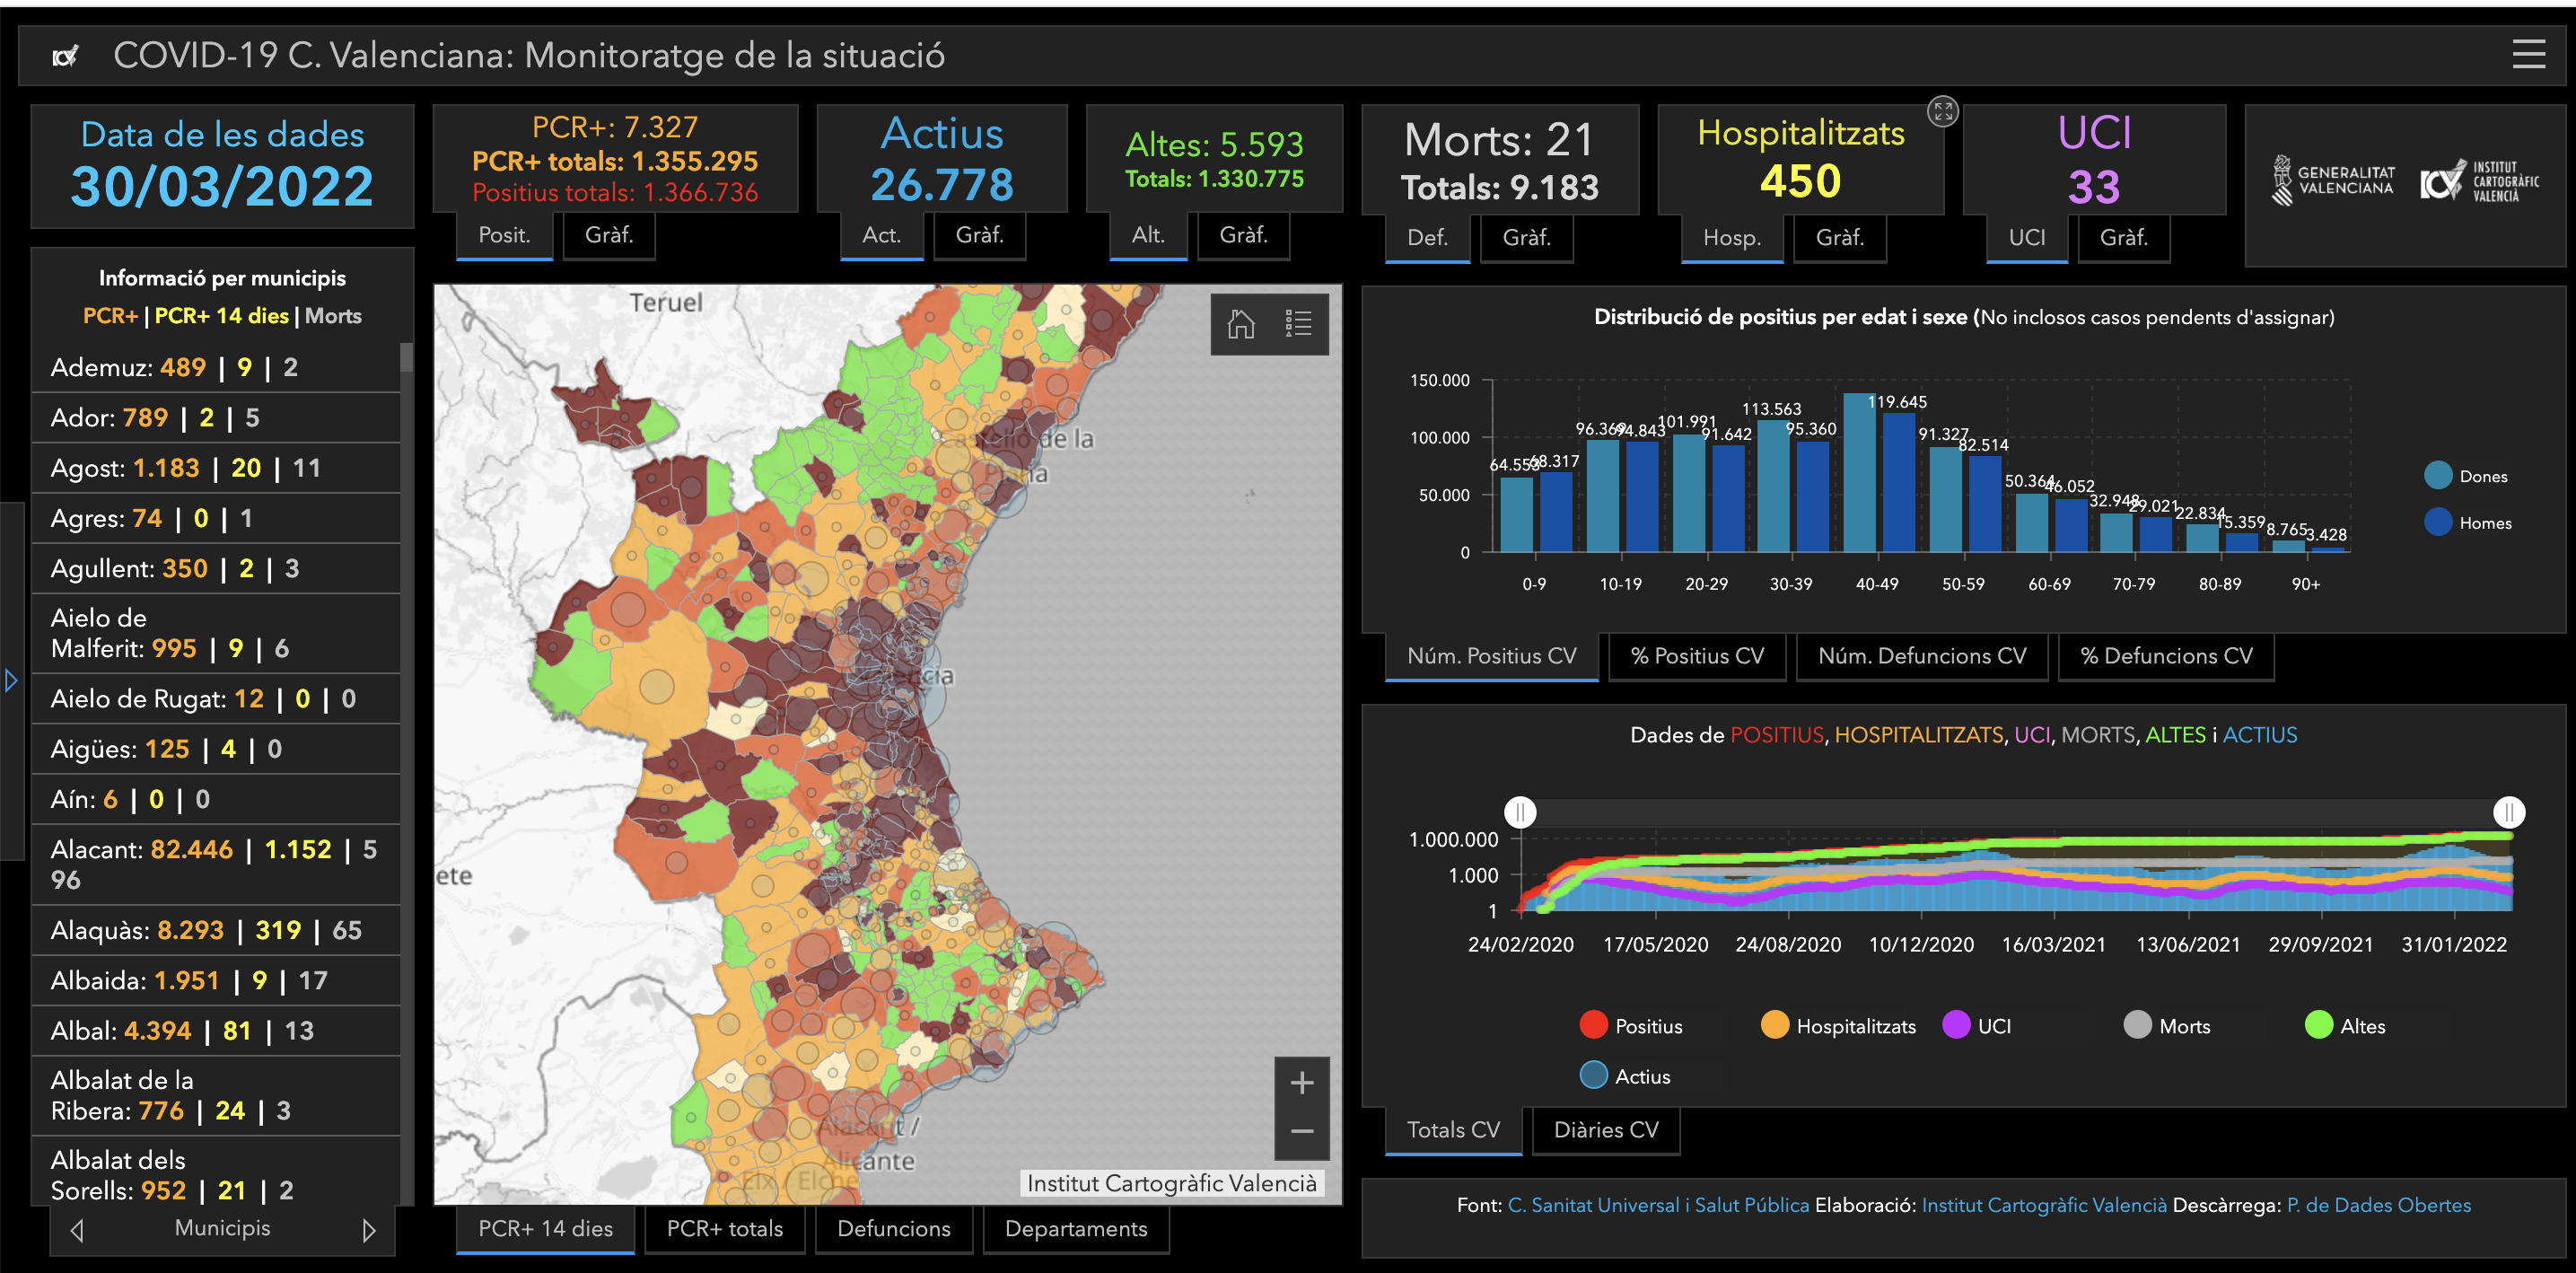The width and height of the screenshot is (2576, 1273).
Task: Open P. de Dades Obertes link
Action: click(2378, 1205)
